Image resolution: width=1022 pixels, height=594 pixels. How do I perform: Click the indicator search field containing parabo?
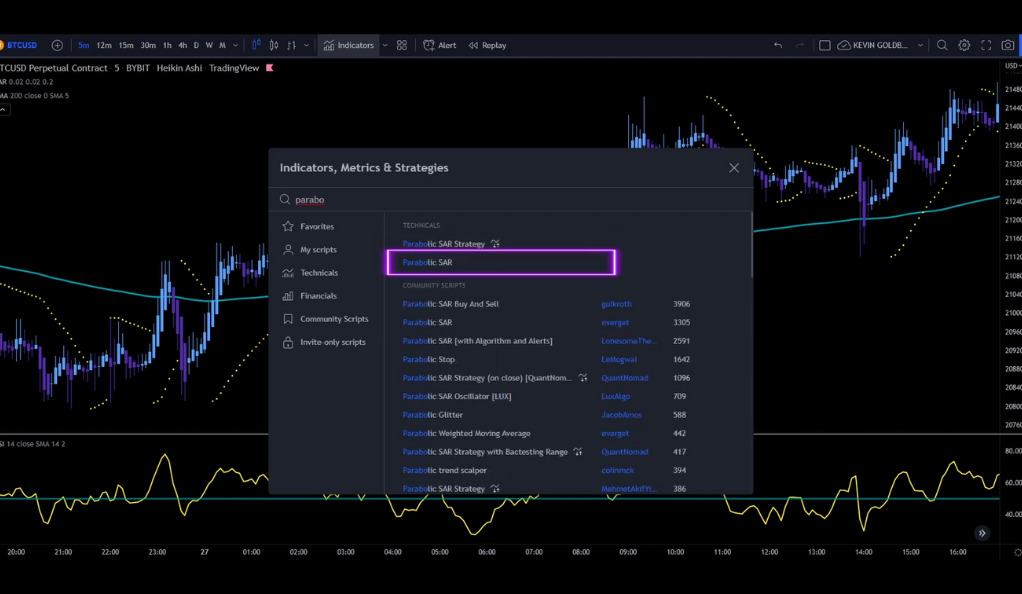coord(512,200)
